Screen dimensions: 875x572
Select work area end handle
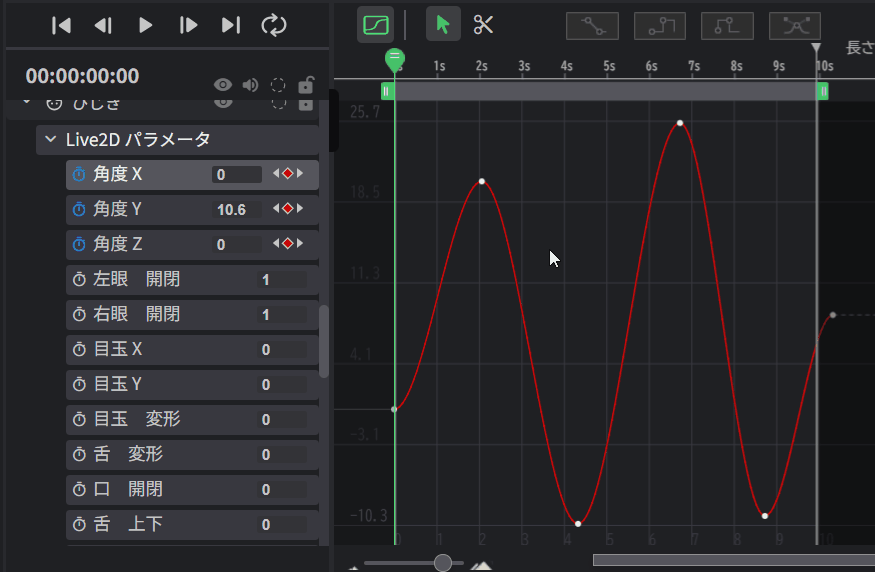(x=823, y=91)
